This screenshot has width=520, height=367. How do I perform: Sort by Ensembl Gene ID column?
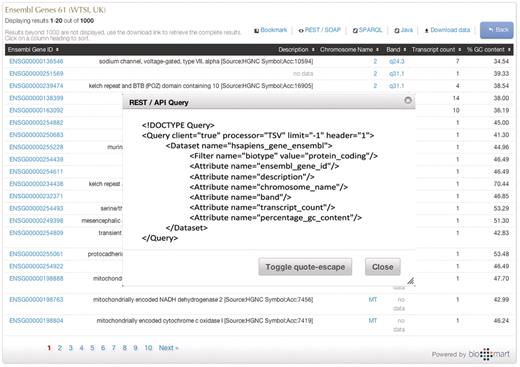tap(33, 50)
